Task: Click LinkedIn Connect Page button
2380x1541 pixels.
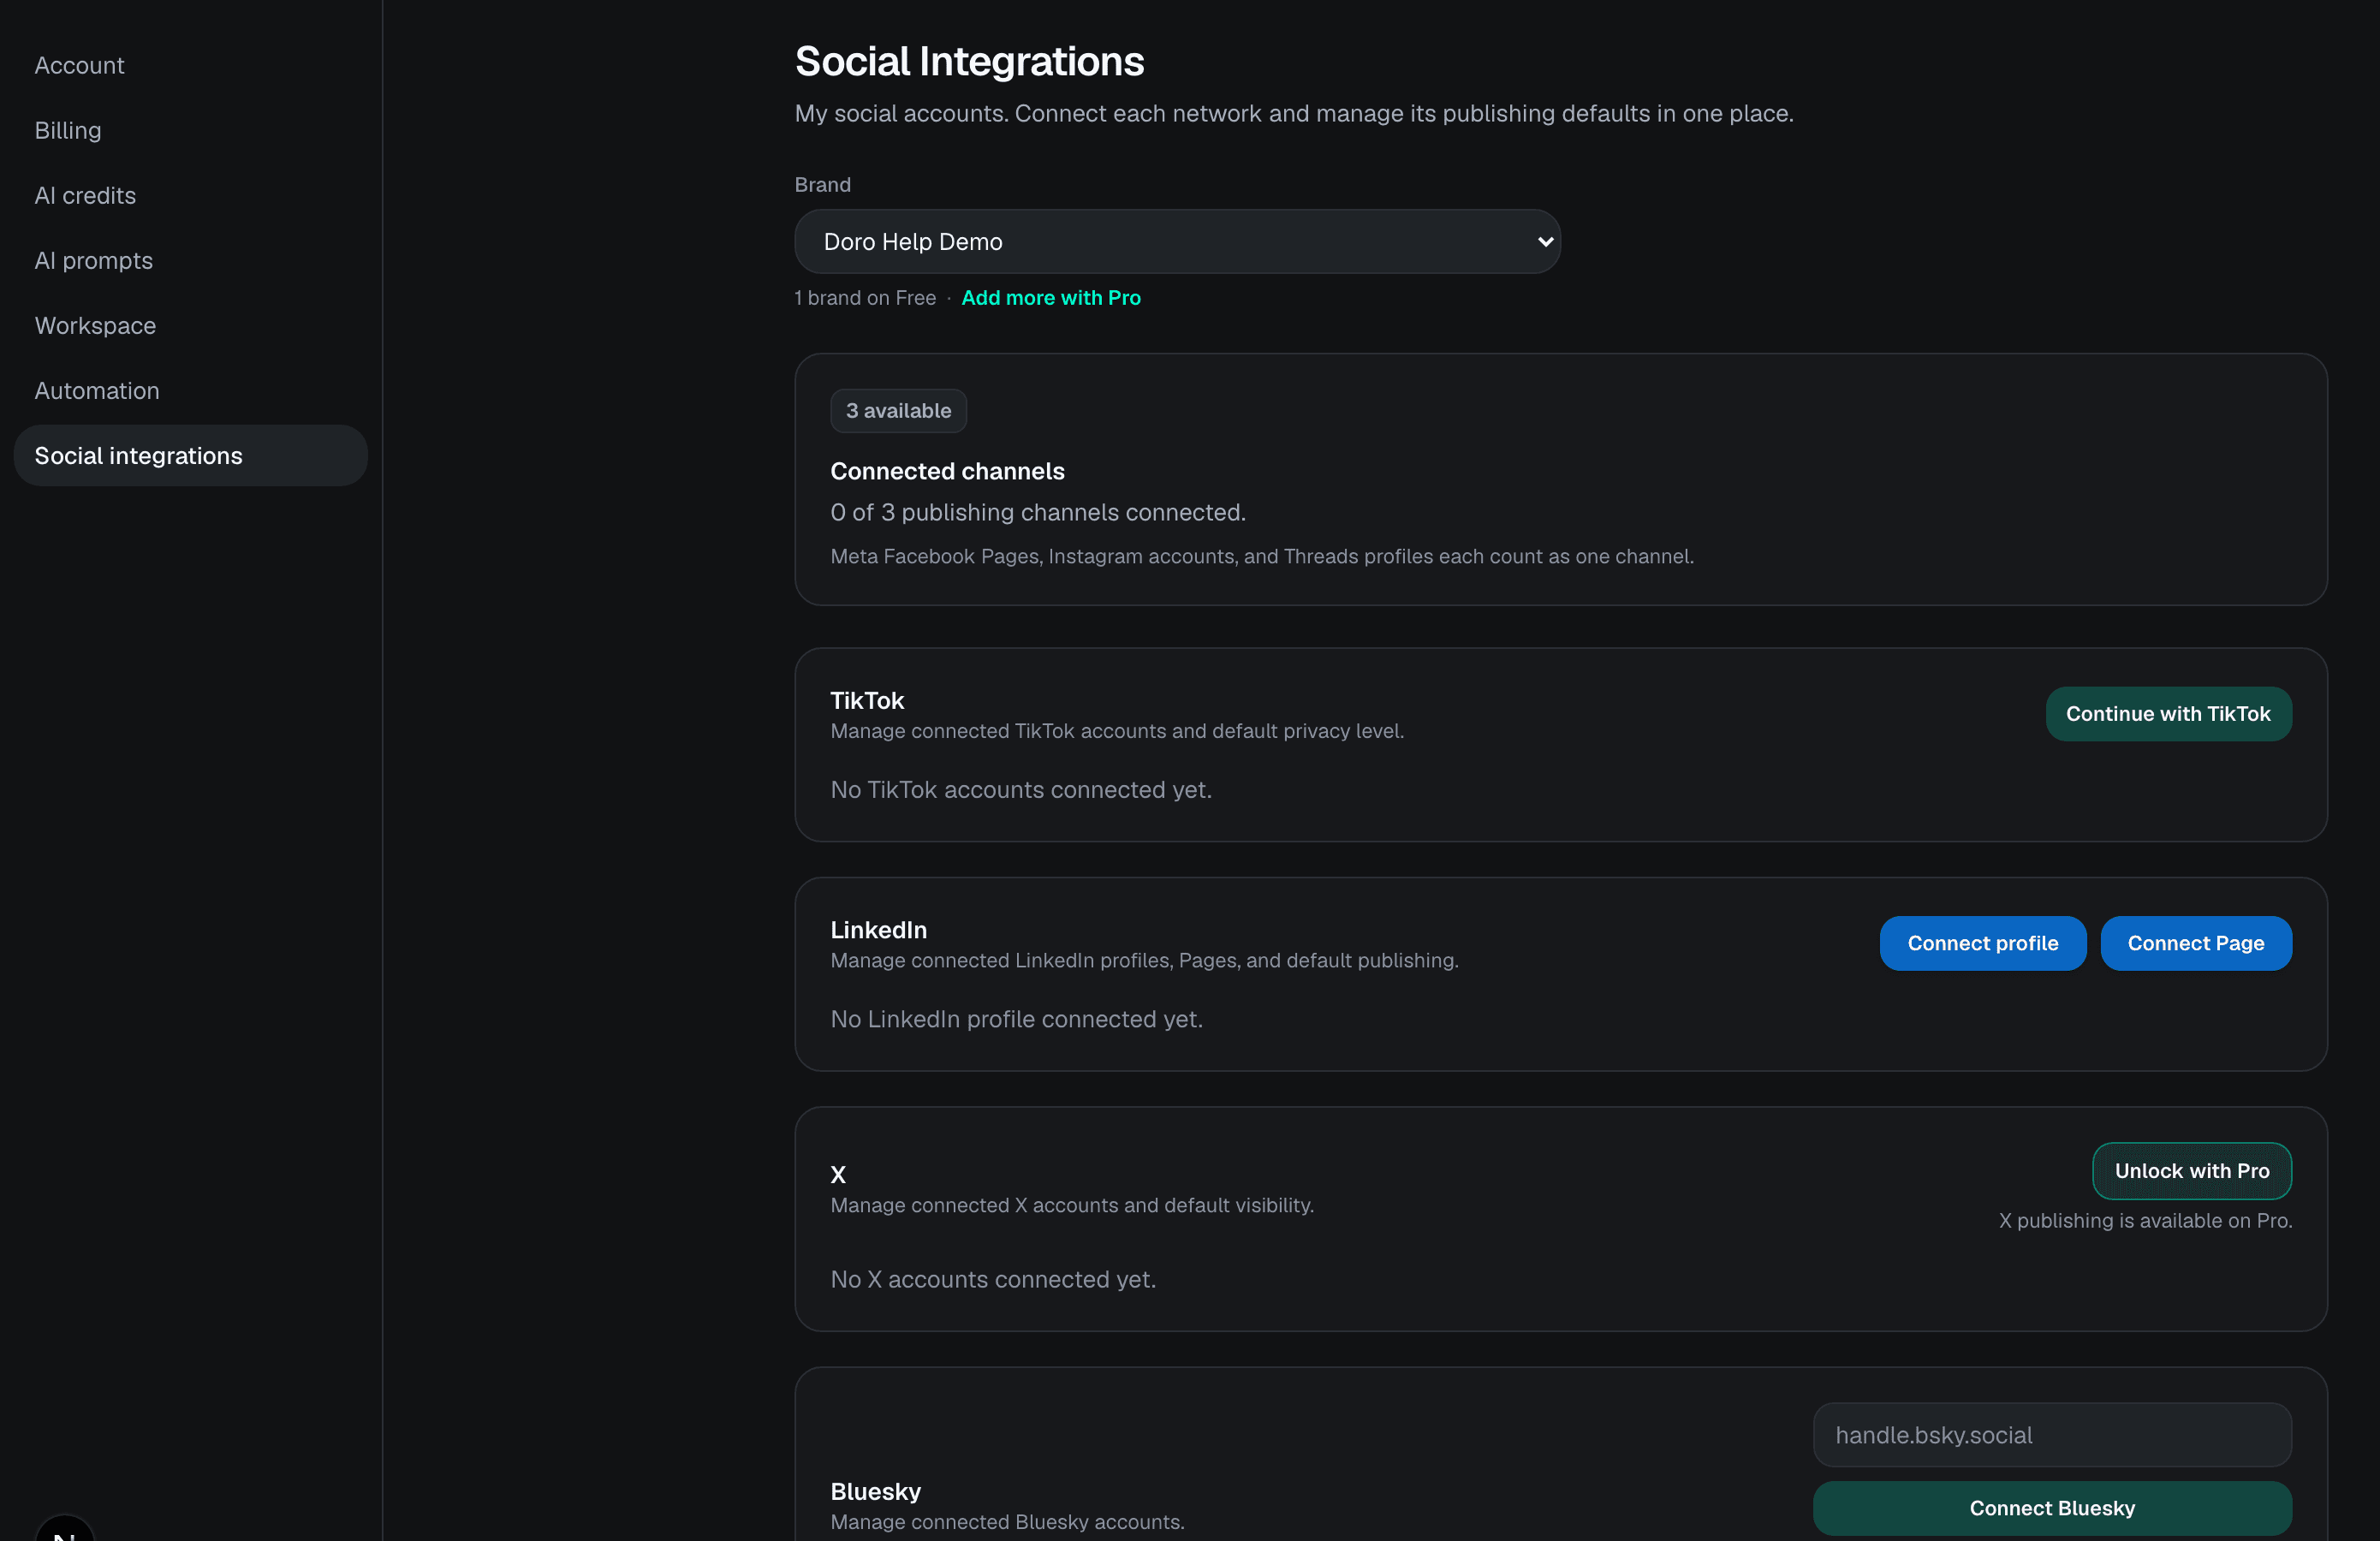Action: coord(2195,943)
